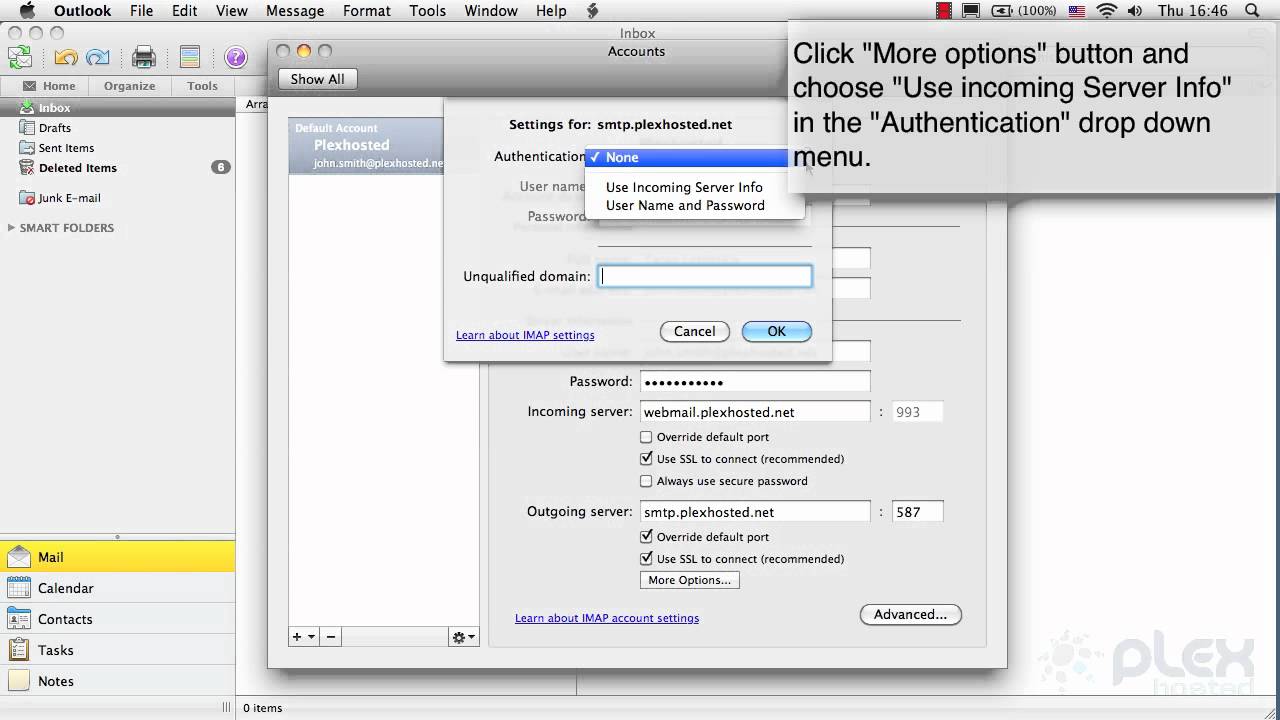The image size is (1280, 720).
Task: Toggle Override default port for outgoing server
Action: [646, 537]
